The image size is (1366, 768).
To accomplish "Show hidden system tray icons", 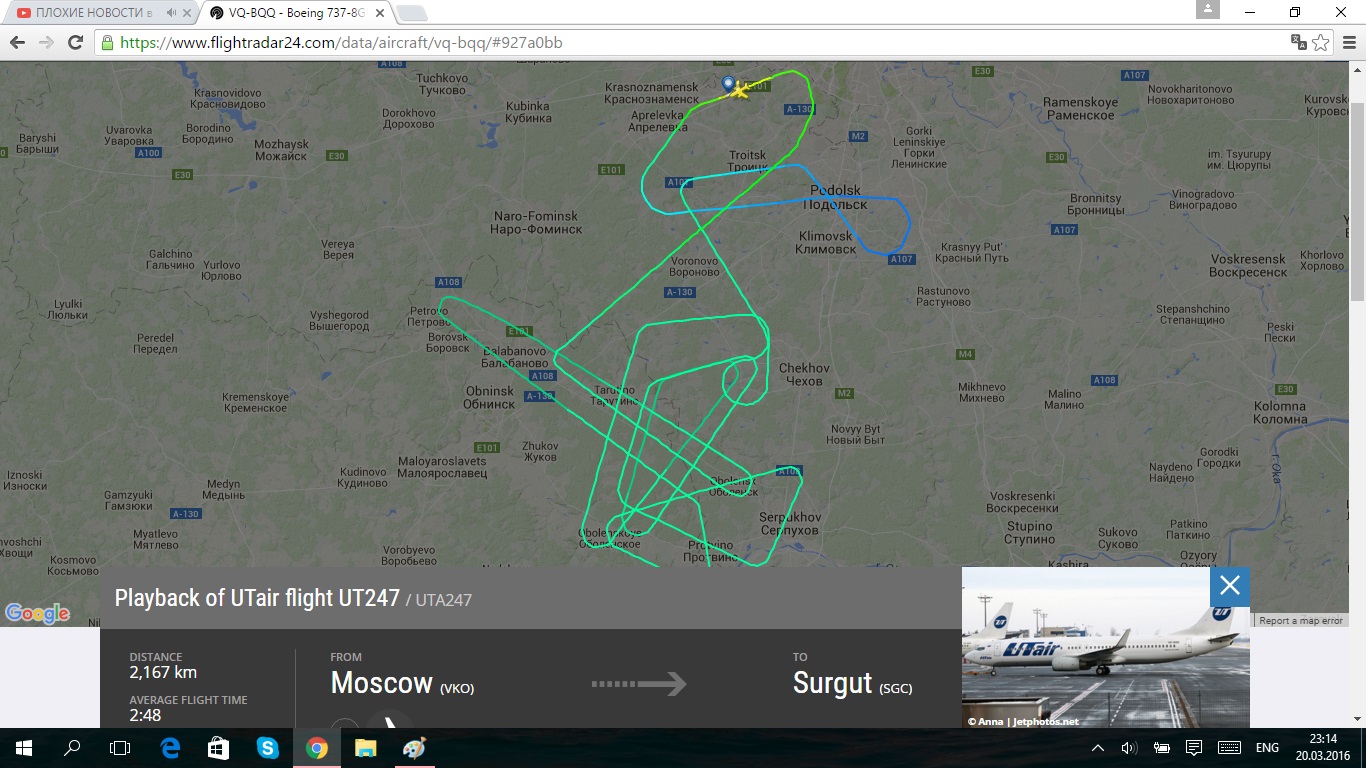I will click(x=1098, y=748).
